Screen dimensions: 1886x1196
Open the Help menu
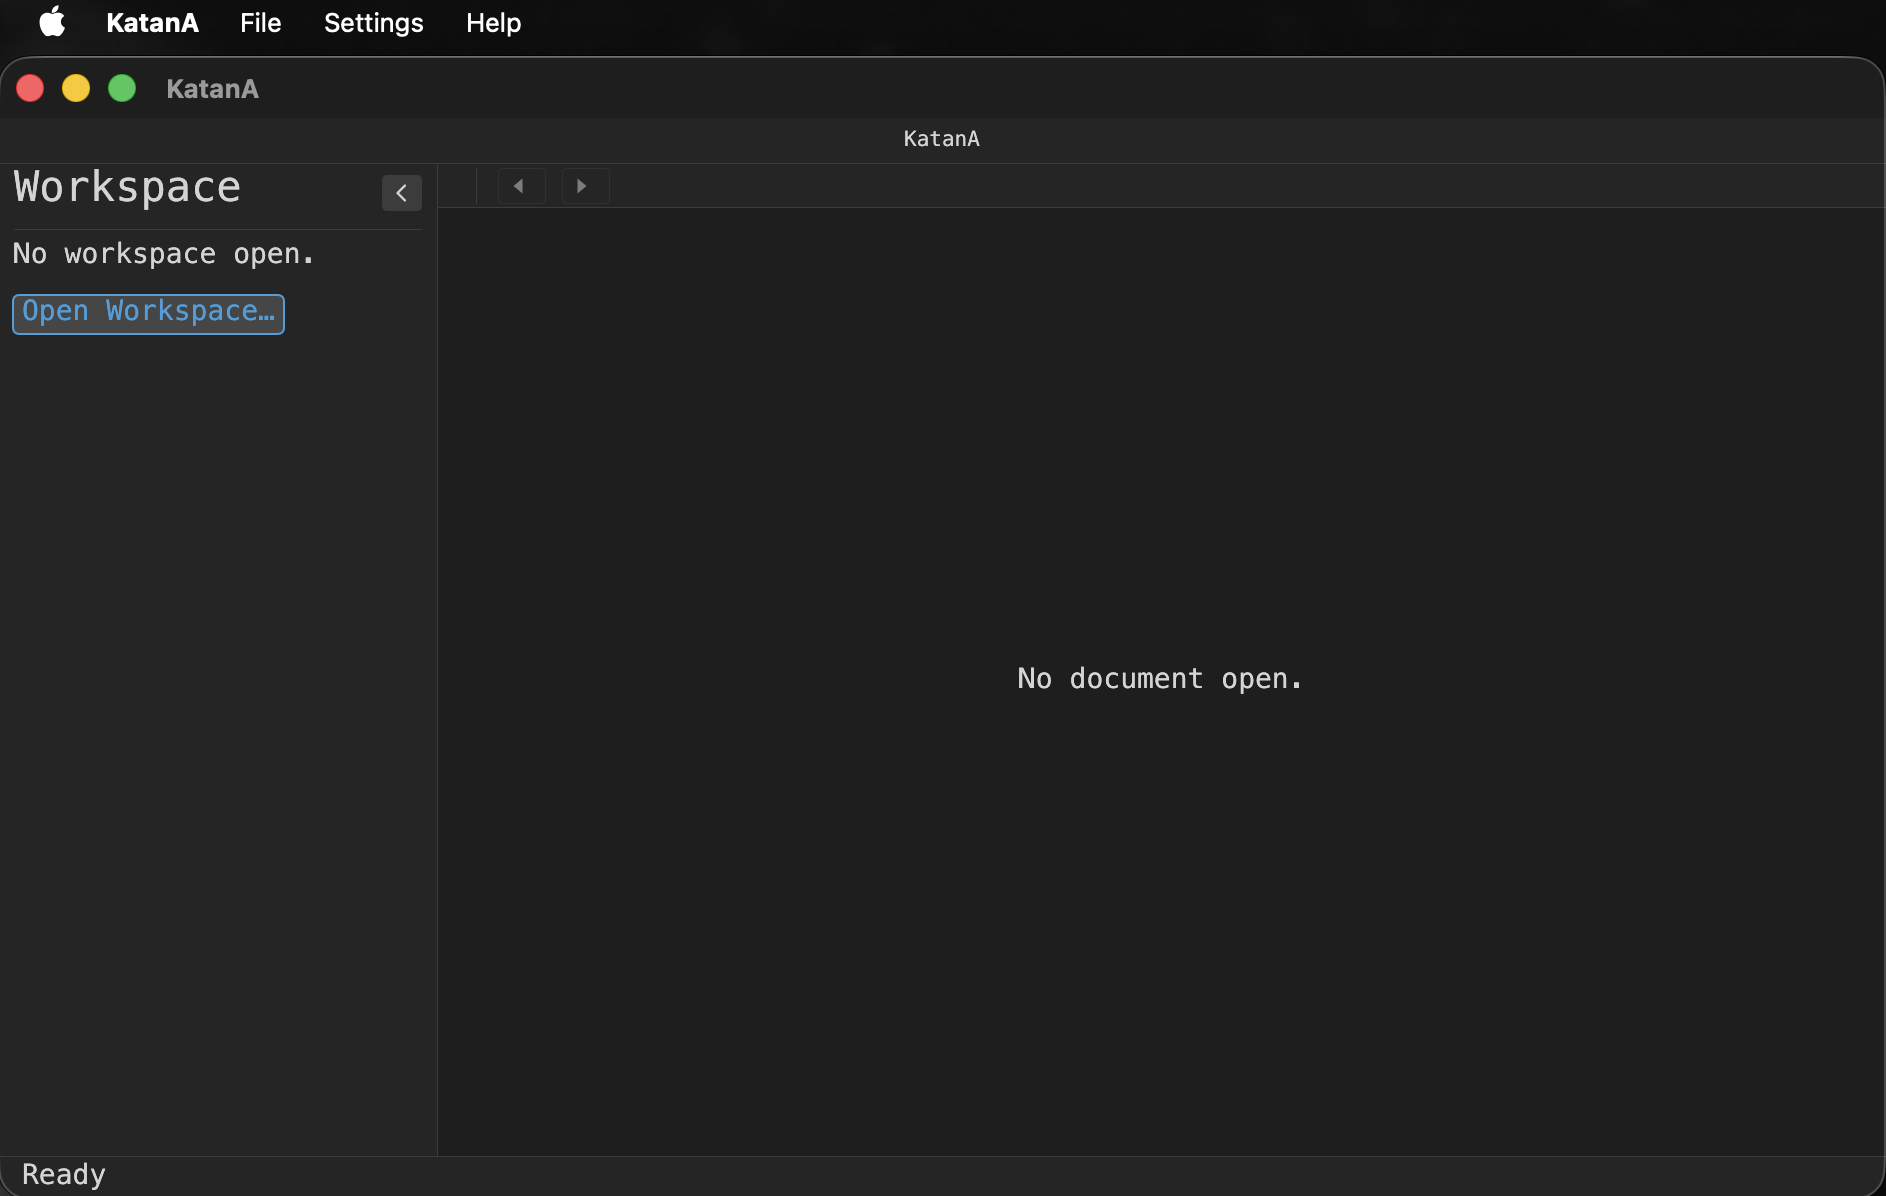[493, 22]
